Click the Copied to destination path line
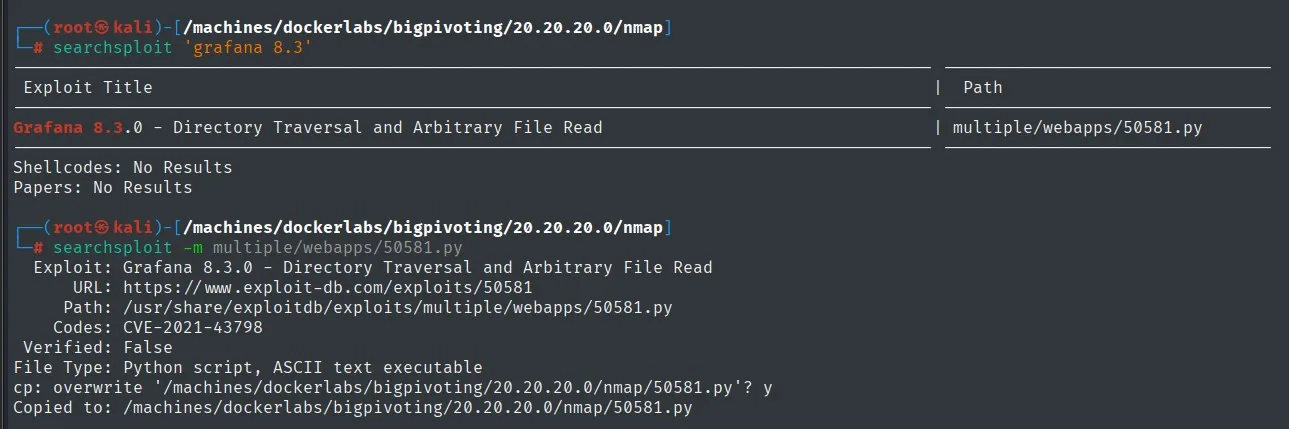Image resolution: width=1289 pixels, height=429 pixels. 353,408
